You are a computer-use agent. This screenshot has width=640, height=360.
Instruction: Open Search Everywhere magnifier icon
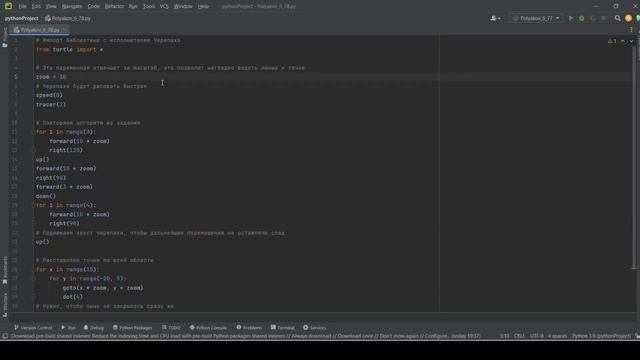click(618, 18)
